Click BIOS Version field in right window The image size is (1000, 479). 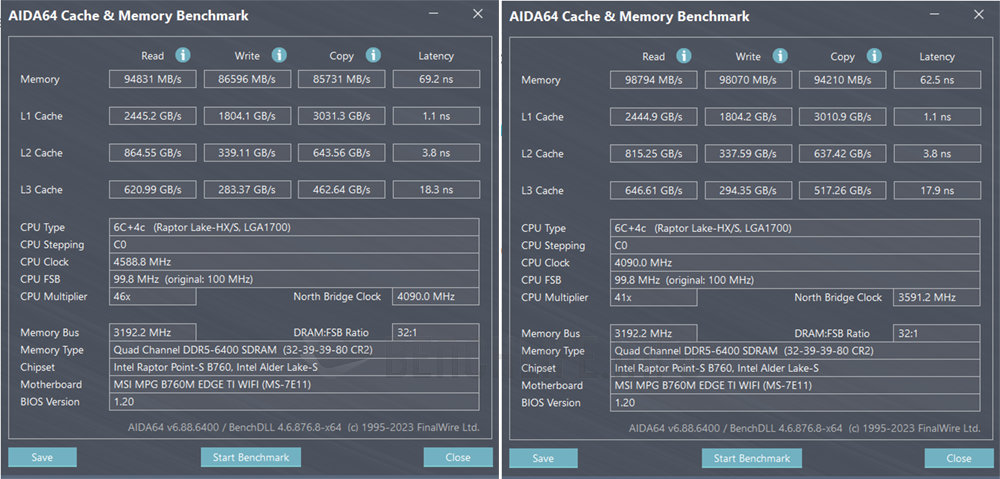point(795,402)
